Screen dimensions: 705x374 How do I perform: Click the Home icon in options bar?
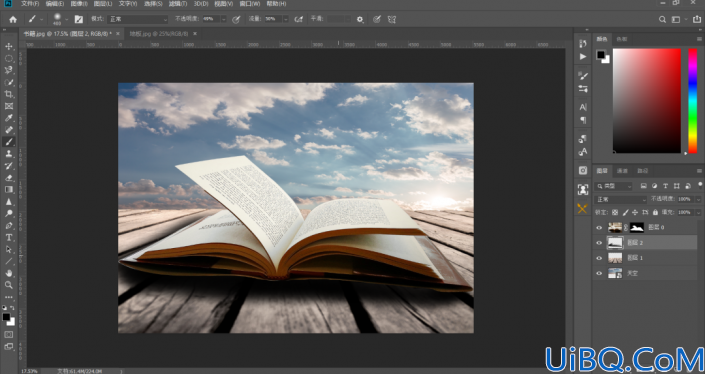(13, 19)
